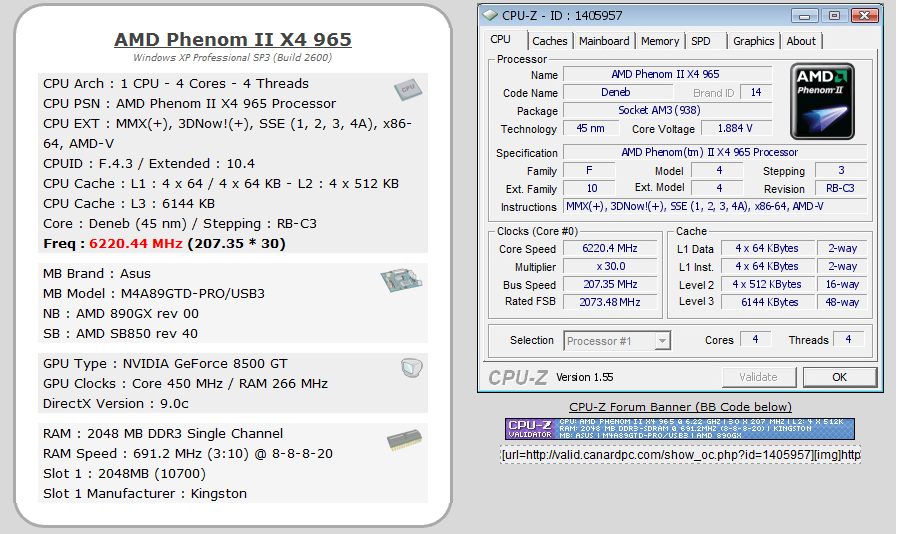Maximize the CPU-Z window

[835, 15]
